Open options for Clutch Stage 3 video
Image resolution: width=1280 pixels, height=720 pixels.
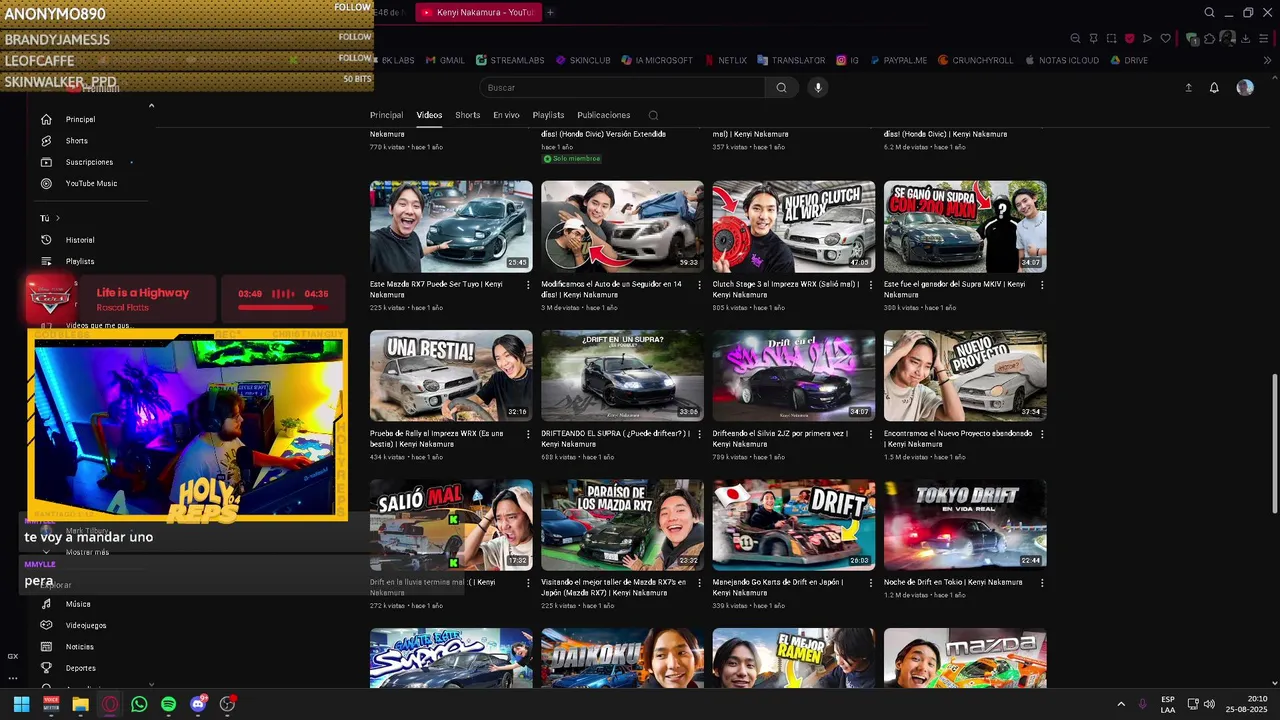[871, 285]
